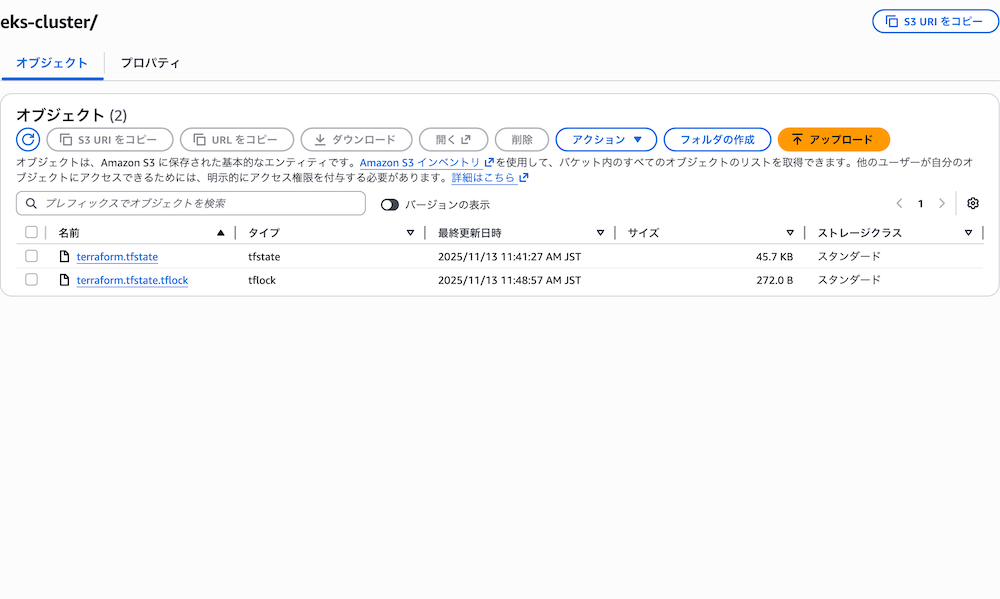Click the URL をコピー button
1000x599 pixels.
237,140
